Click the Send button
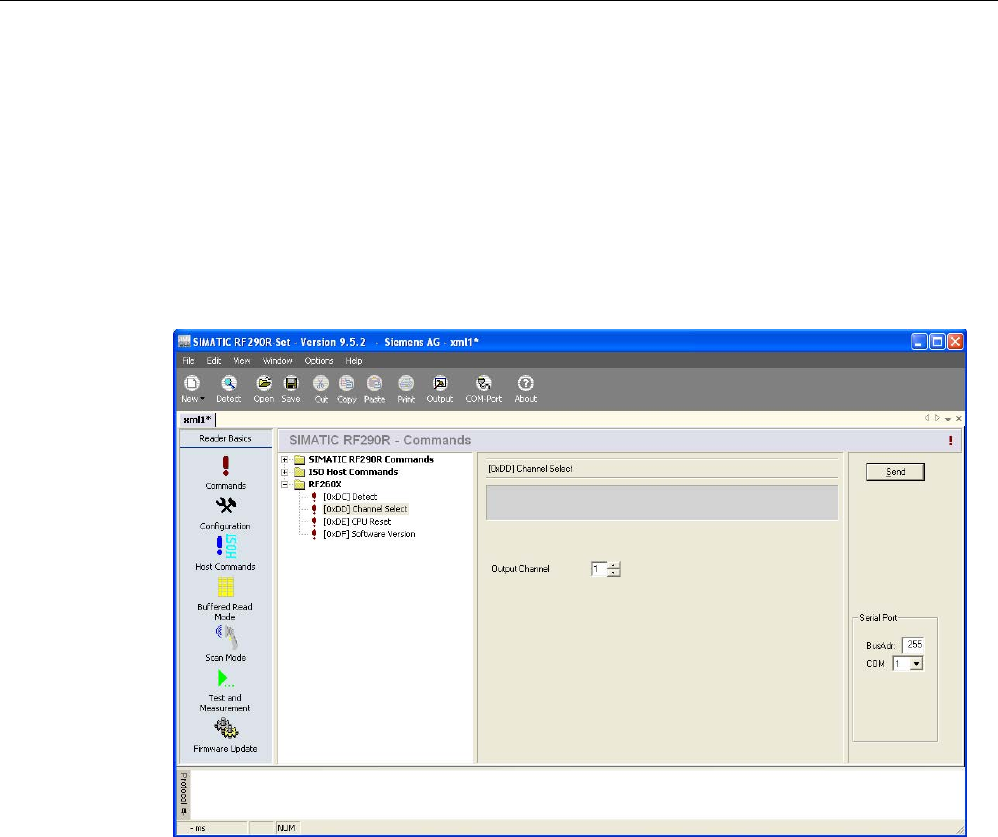The height and width of the screenshot is (837, 998). [x=896, y=472]
